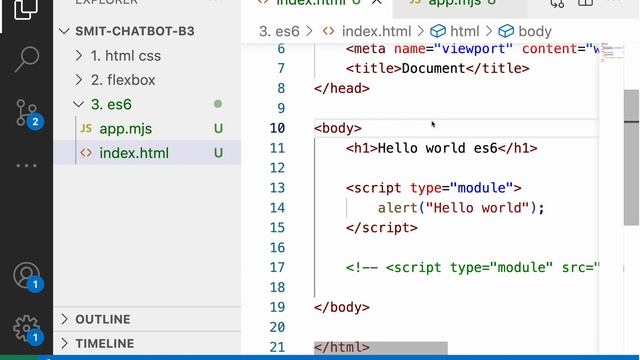Click the commented script tag on line 17

pos(473,267)
